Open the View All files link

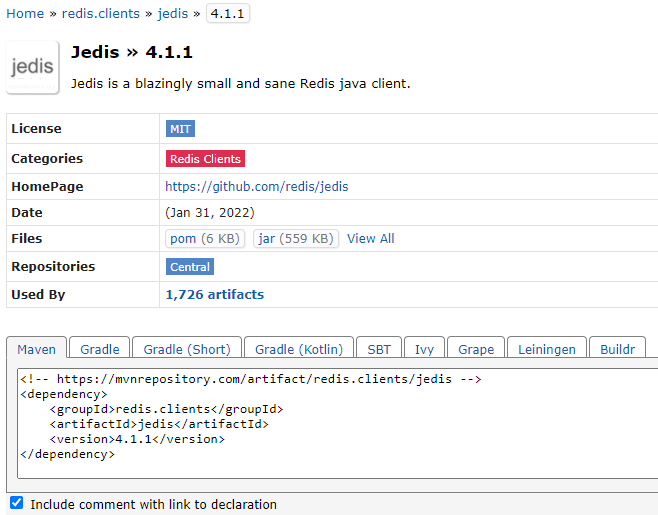(x=371, y=238)
